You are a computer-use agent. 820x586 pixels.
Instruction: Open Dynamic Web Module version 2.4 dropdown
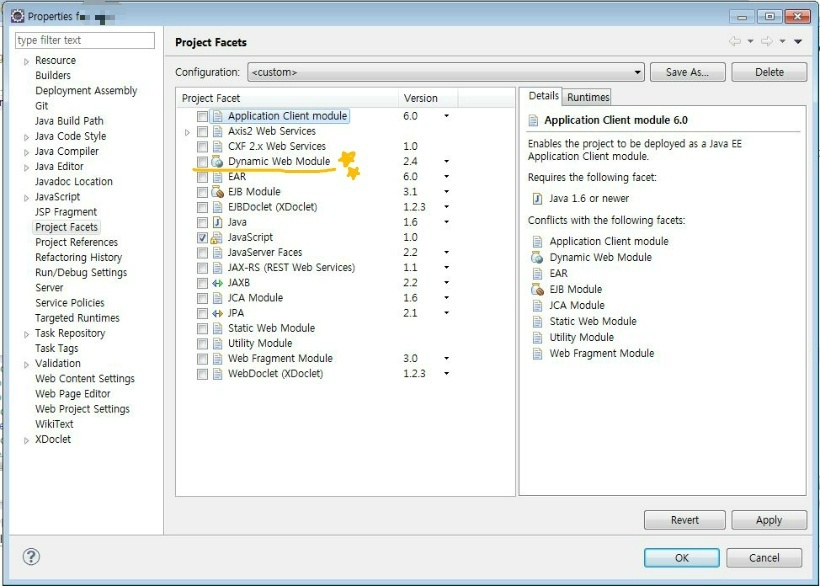[x=447, y=162]
